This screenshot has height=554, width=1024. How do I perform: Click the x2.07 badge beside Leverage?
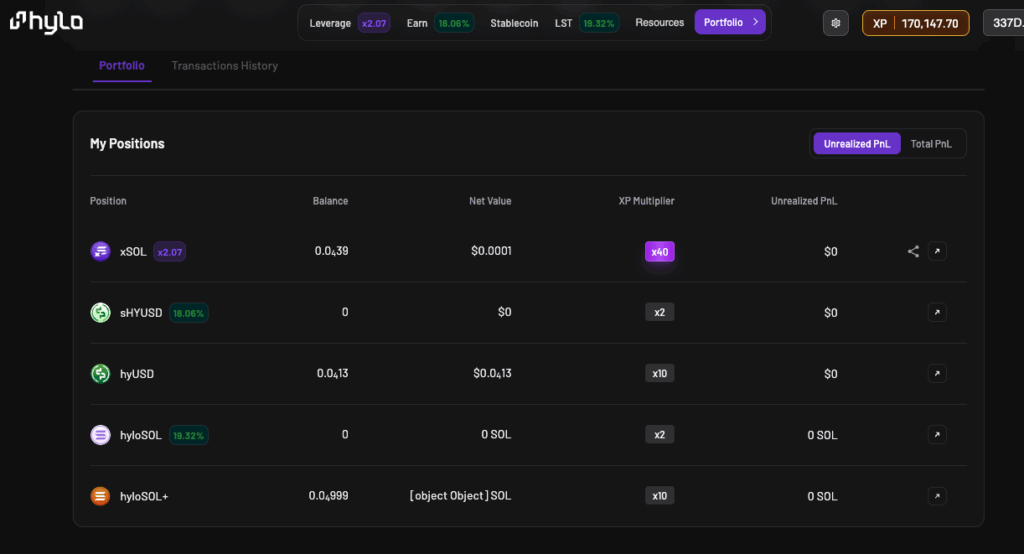(374, 23)
